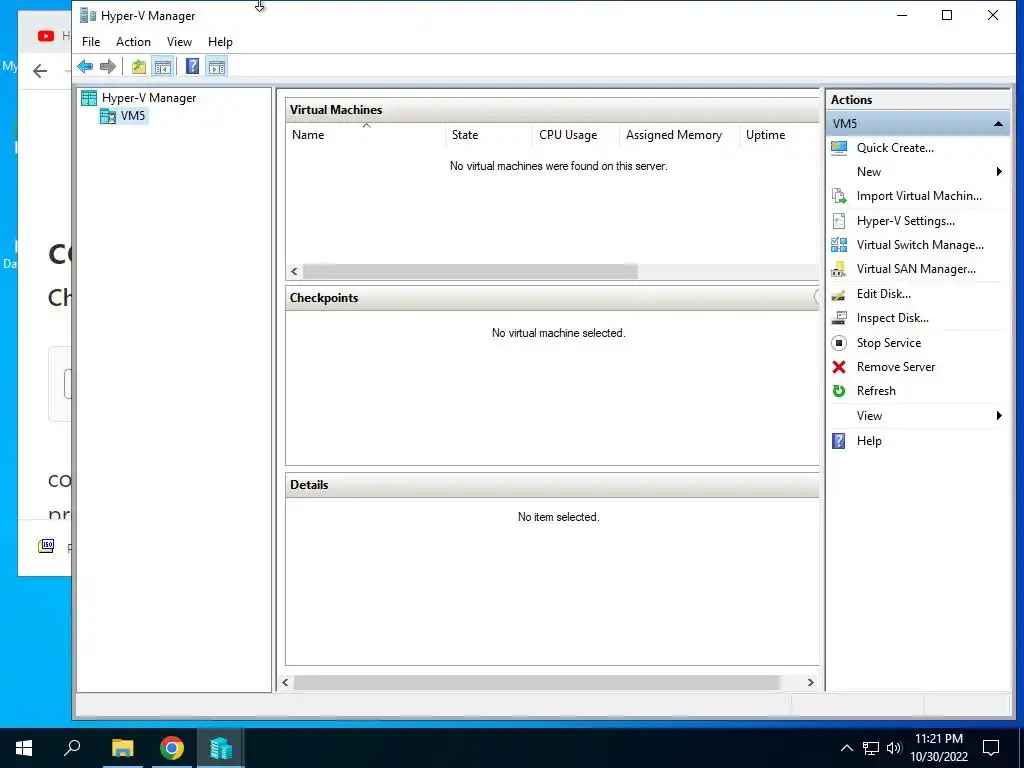The image size is (1024, 768).
Task: Open Google Chrome from the taskbar
Action: pyautogui.click(x=172, y=748)
